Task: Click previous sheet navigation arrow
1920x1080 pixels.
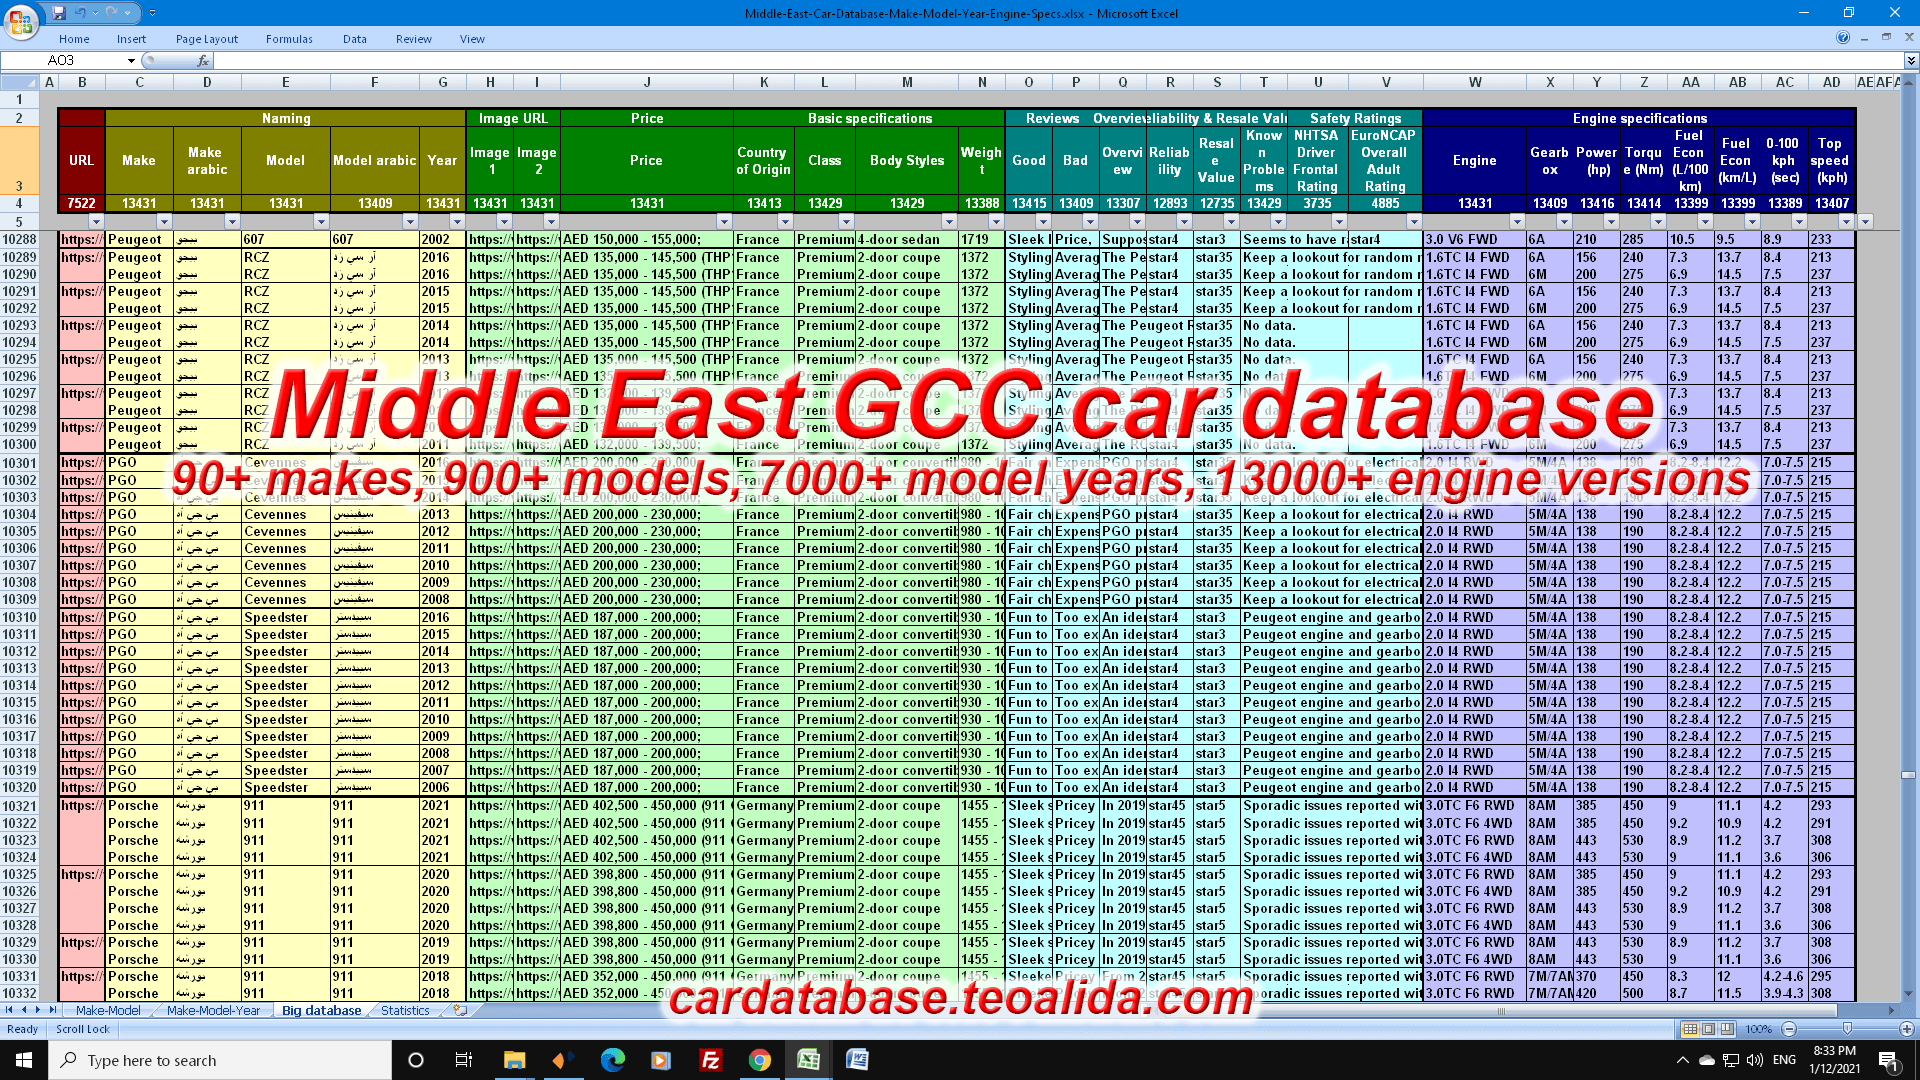Action: [x=24, y=1010]
